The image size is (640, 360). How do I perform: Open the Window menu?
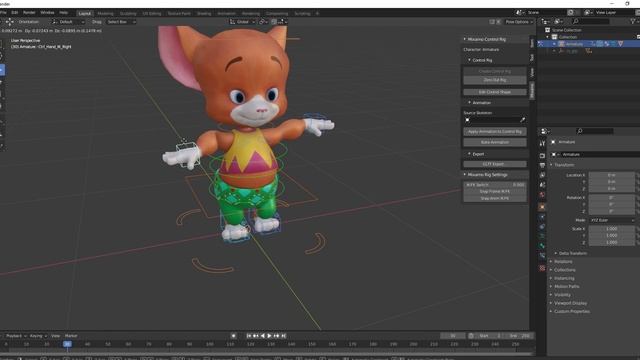pos(47,13)
